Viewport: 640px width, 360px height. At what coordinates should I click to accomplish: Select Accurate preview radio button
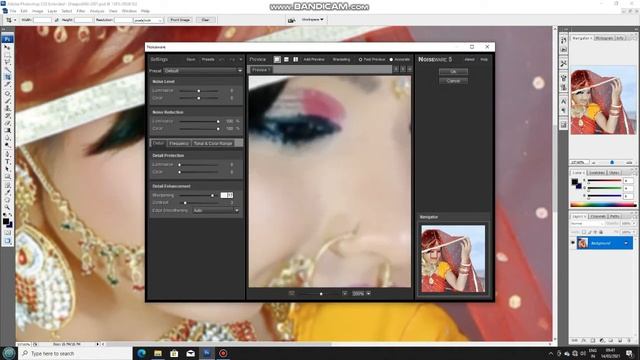pos(391,60)
